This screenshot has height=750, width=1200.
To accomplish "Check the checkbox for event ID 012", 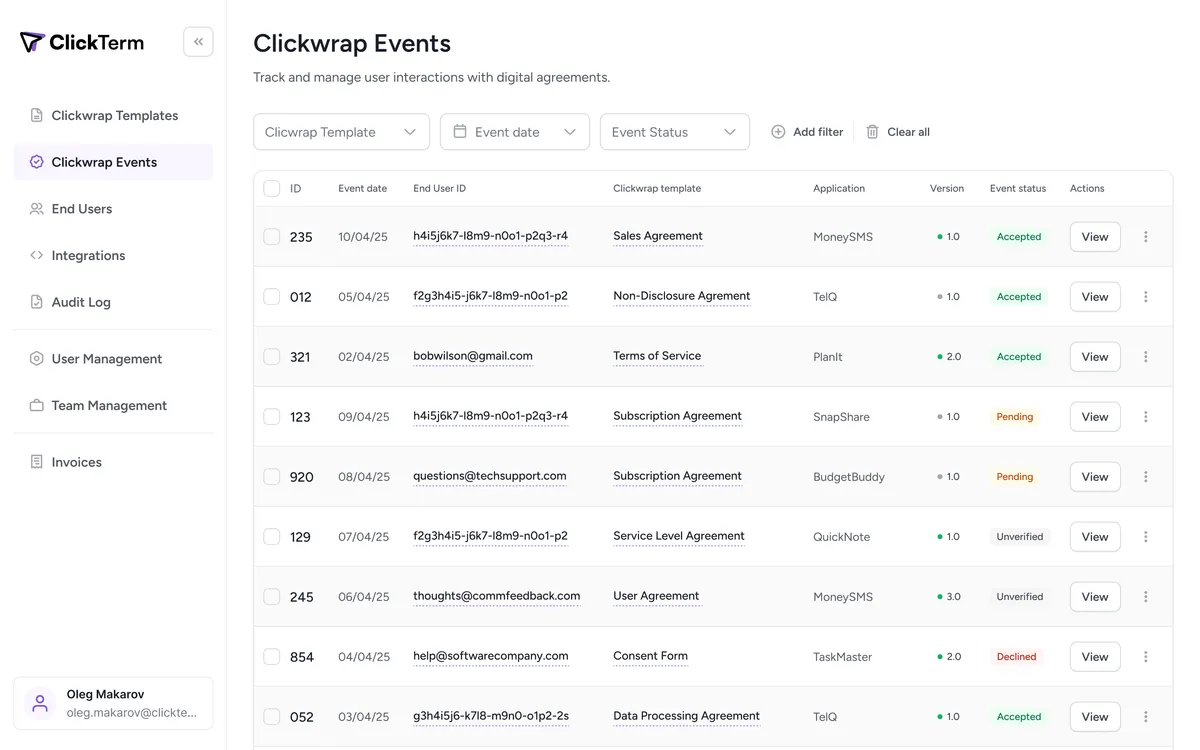I will click(272, 297).
